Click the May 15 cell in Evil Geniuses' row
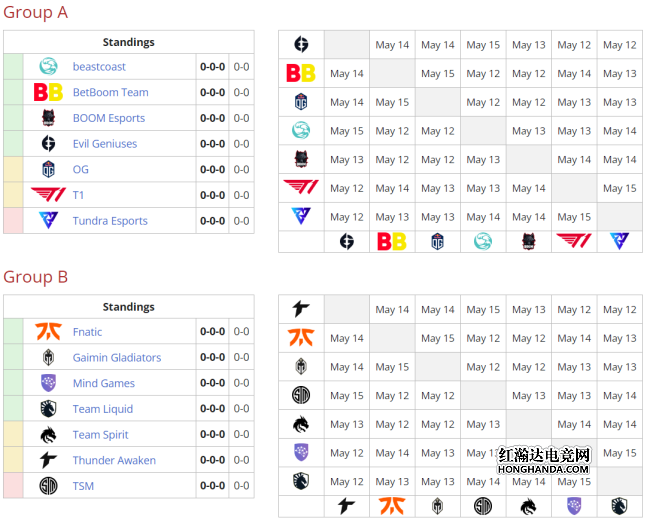This screenshot has width=650, height=527. pos(483,44)
